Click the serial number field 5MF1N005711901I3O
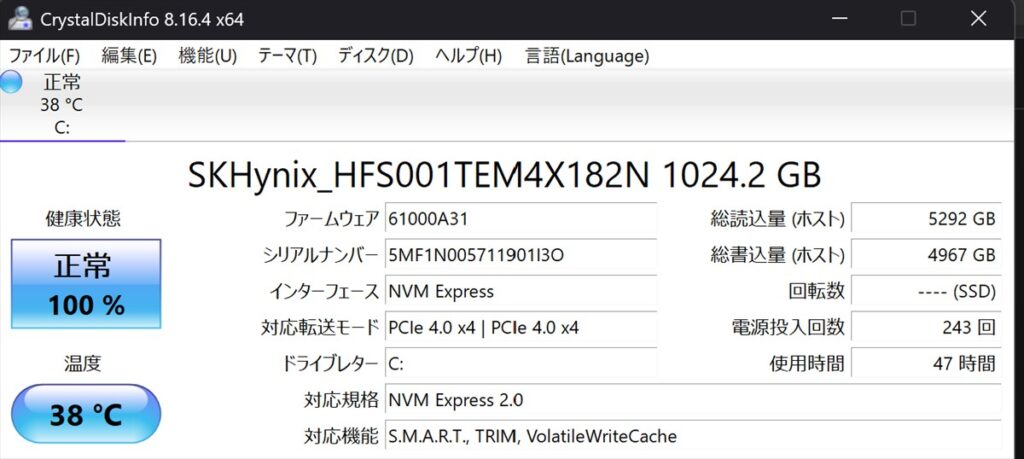This screenshot has width=1024, height=459. (x=521, y=255)
